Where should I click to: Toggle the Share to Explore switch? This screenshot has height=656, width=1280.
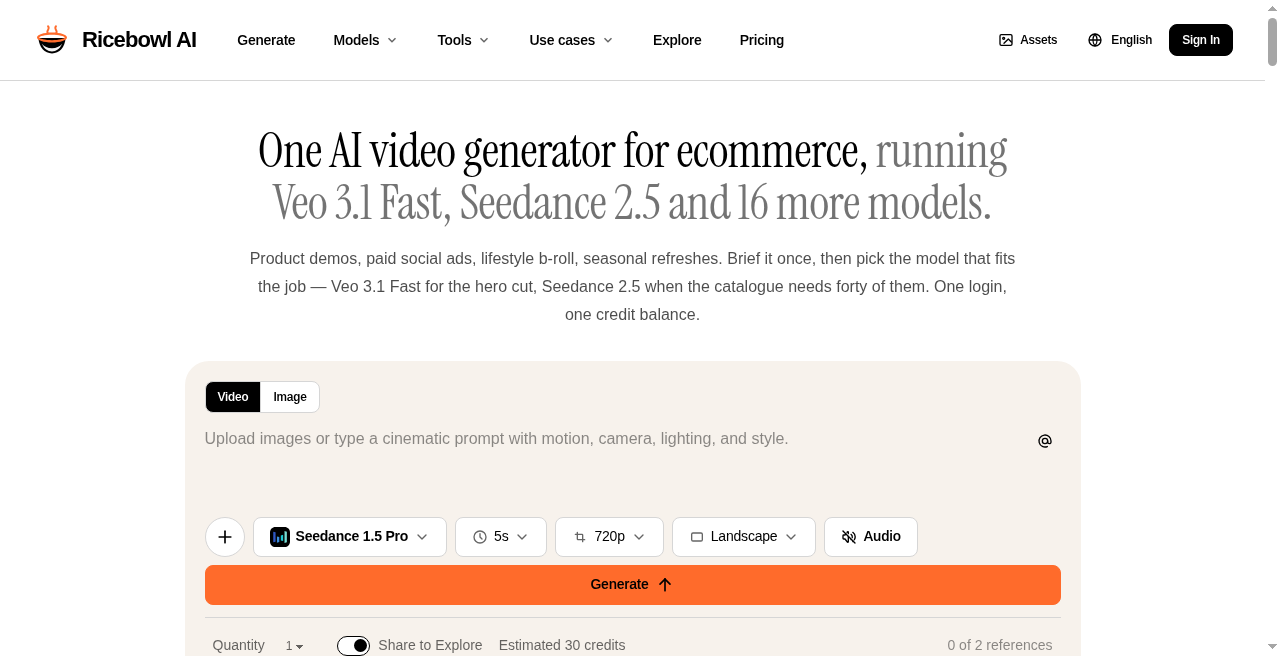(x=353, y=646)
